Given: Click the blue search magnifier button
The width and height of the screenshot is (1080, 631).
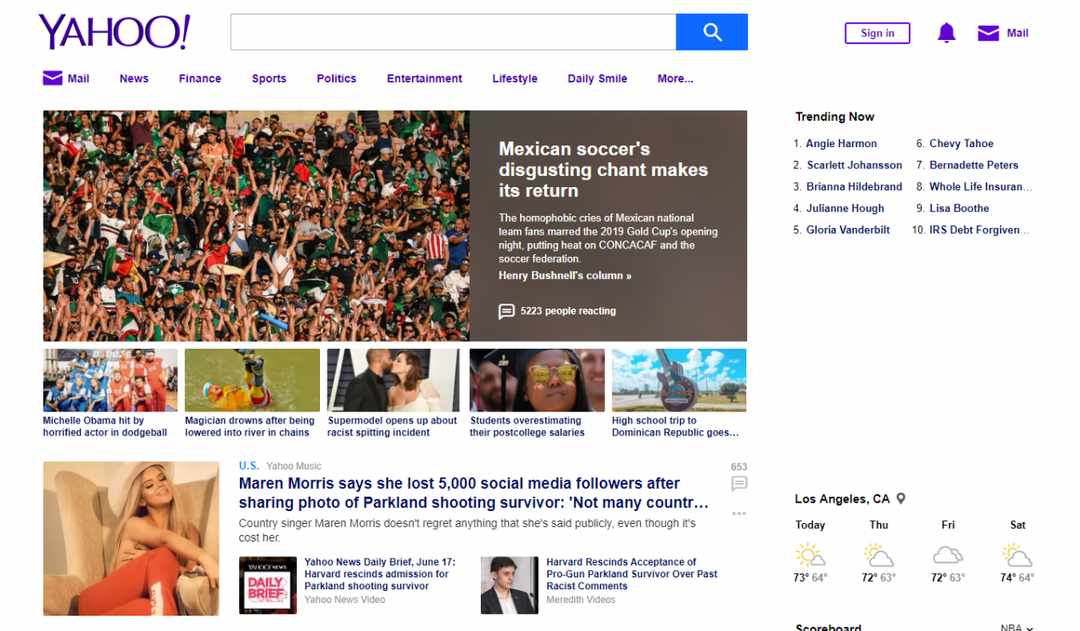Looking at the screenshot, I should click(712, 32).
